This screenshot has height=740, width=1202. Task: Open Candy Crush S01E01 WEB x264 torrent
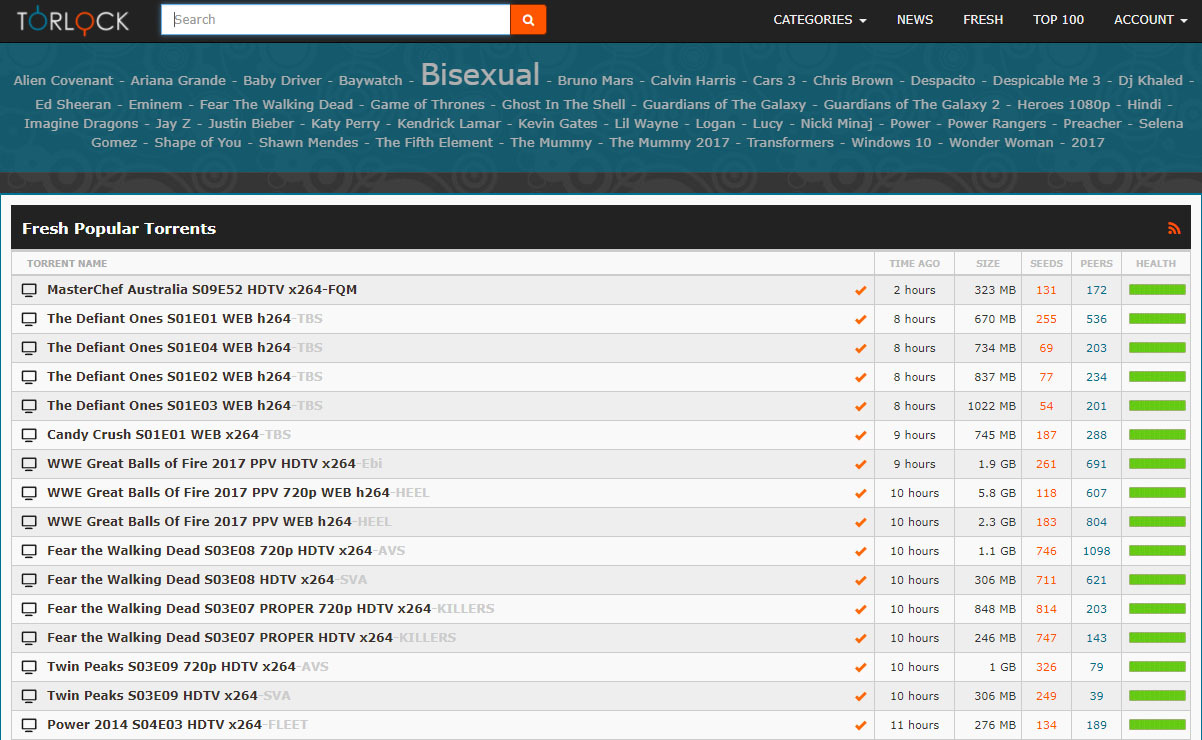point(169,435)
